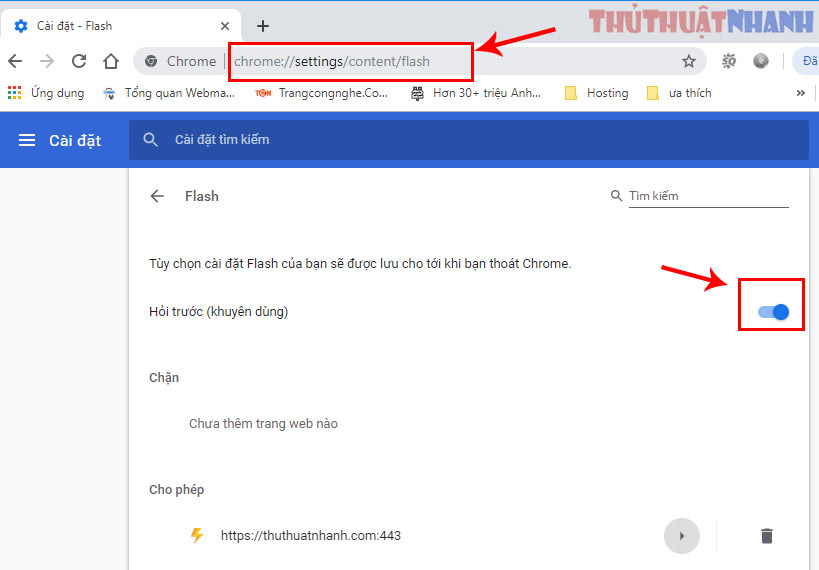Go to the Home page icon
The image size is (819, 570).
tap(111, 61)
